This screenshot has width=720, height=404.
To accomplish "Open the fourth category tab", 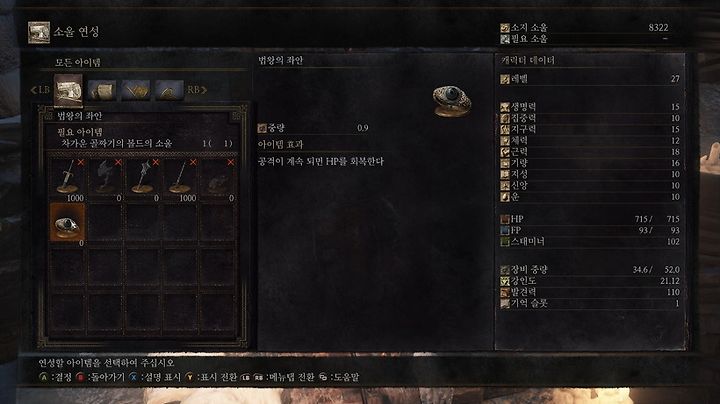I will pyautogui.click(x=169, y=90).
